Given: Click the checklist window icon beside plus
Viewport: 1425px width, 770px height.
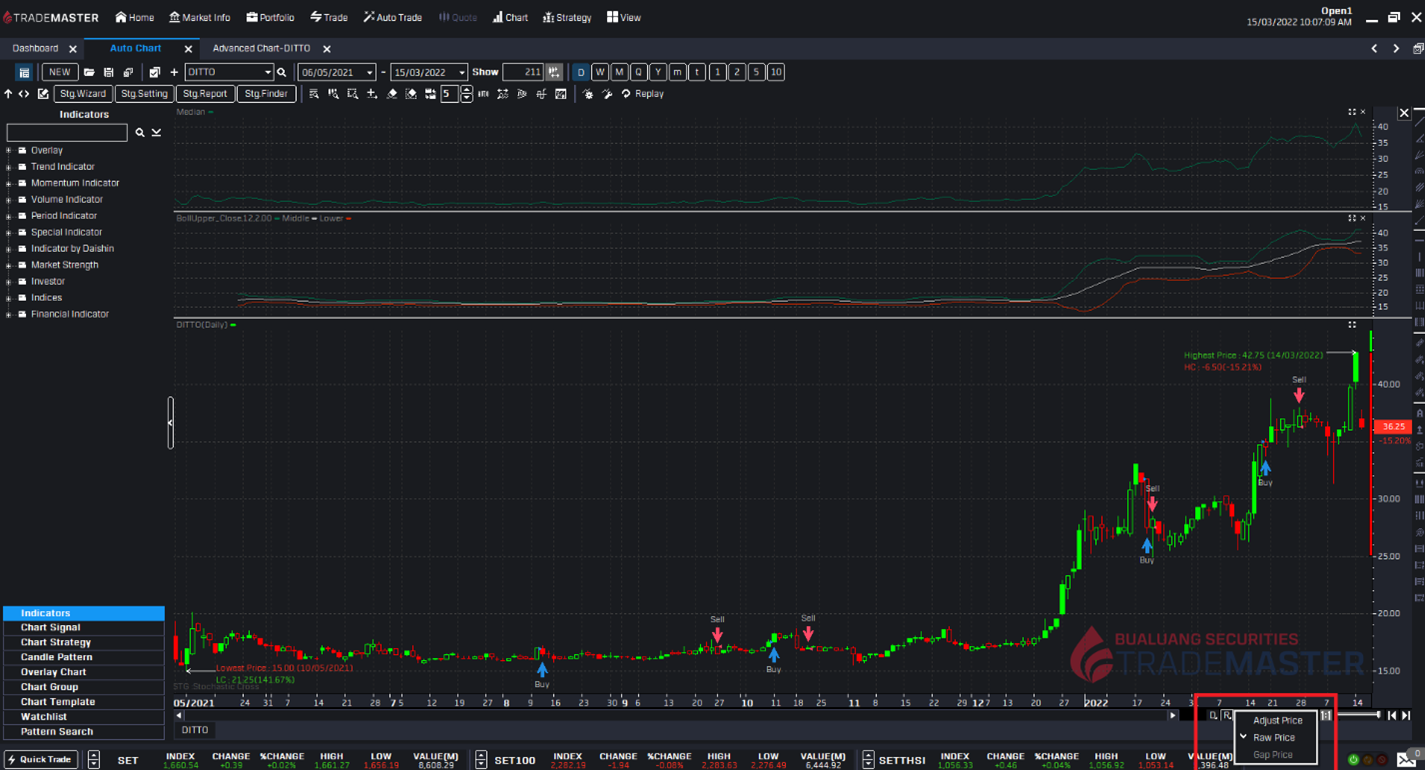Looking at the screenshot, I should click(154, 72).
